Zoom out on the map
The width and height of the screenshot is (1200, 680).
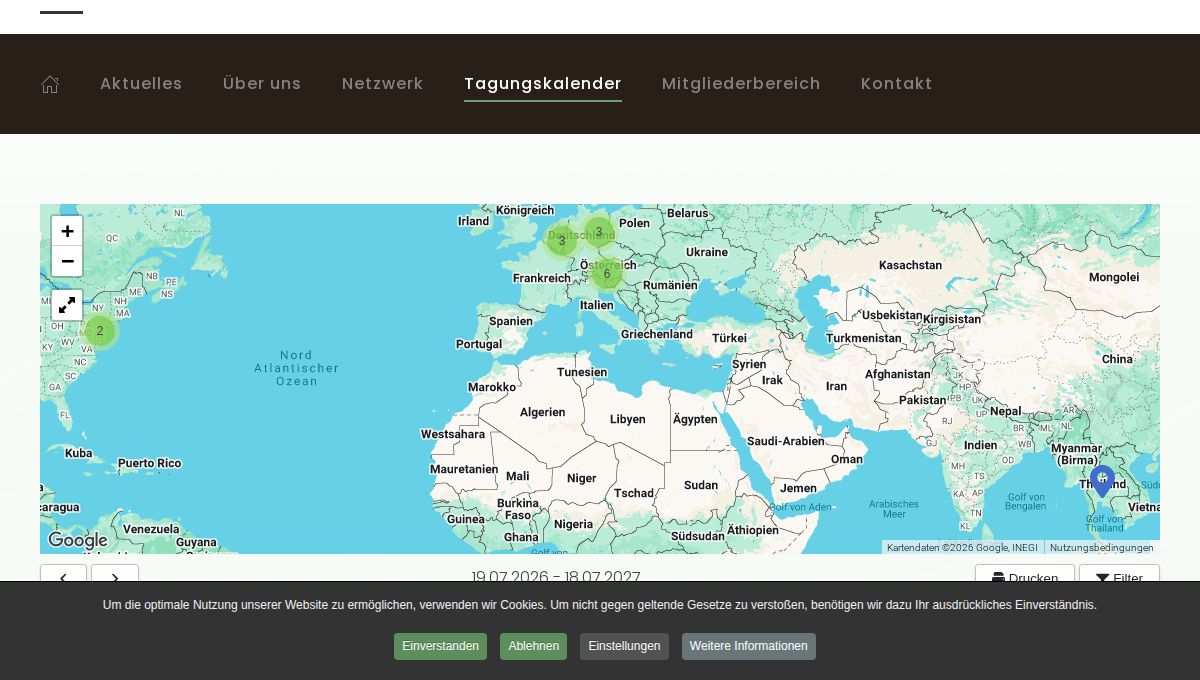tap(67, 262)
